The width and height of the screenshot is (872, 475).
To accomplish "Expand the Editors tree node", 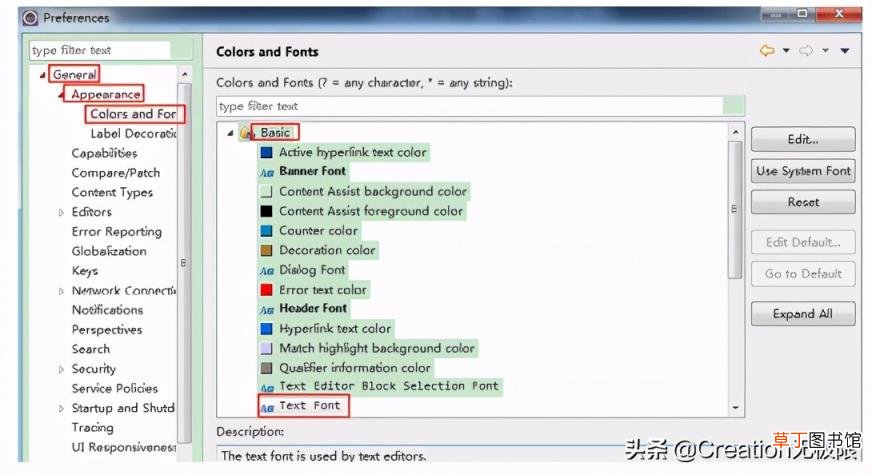I will [61, 212].
